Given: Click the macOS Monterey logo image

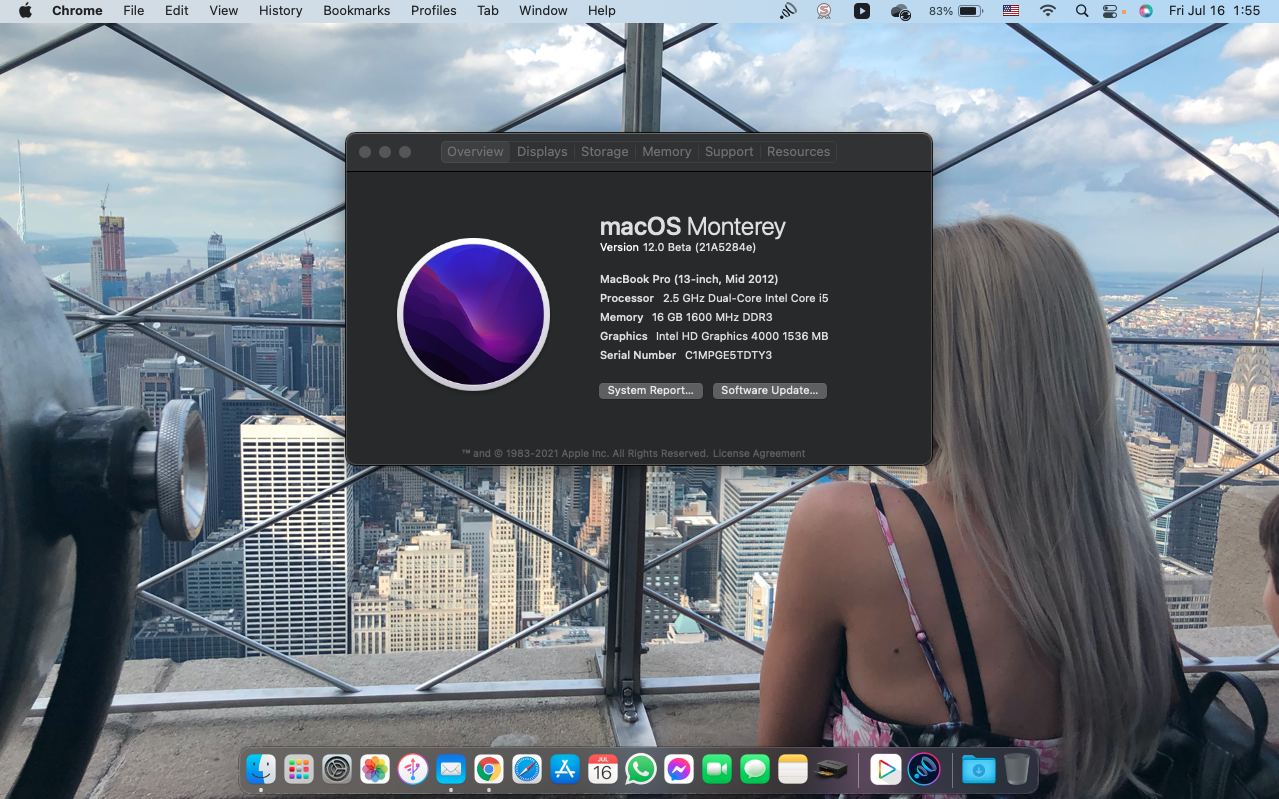Looking at the screenshot, I should click(474, 314).
